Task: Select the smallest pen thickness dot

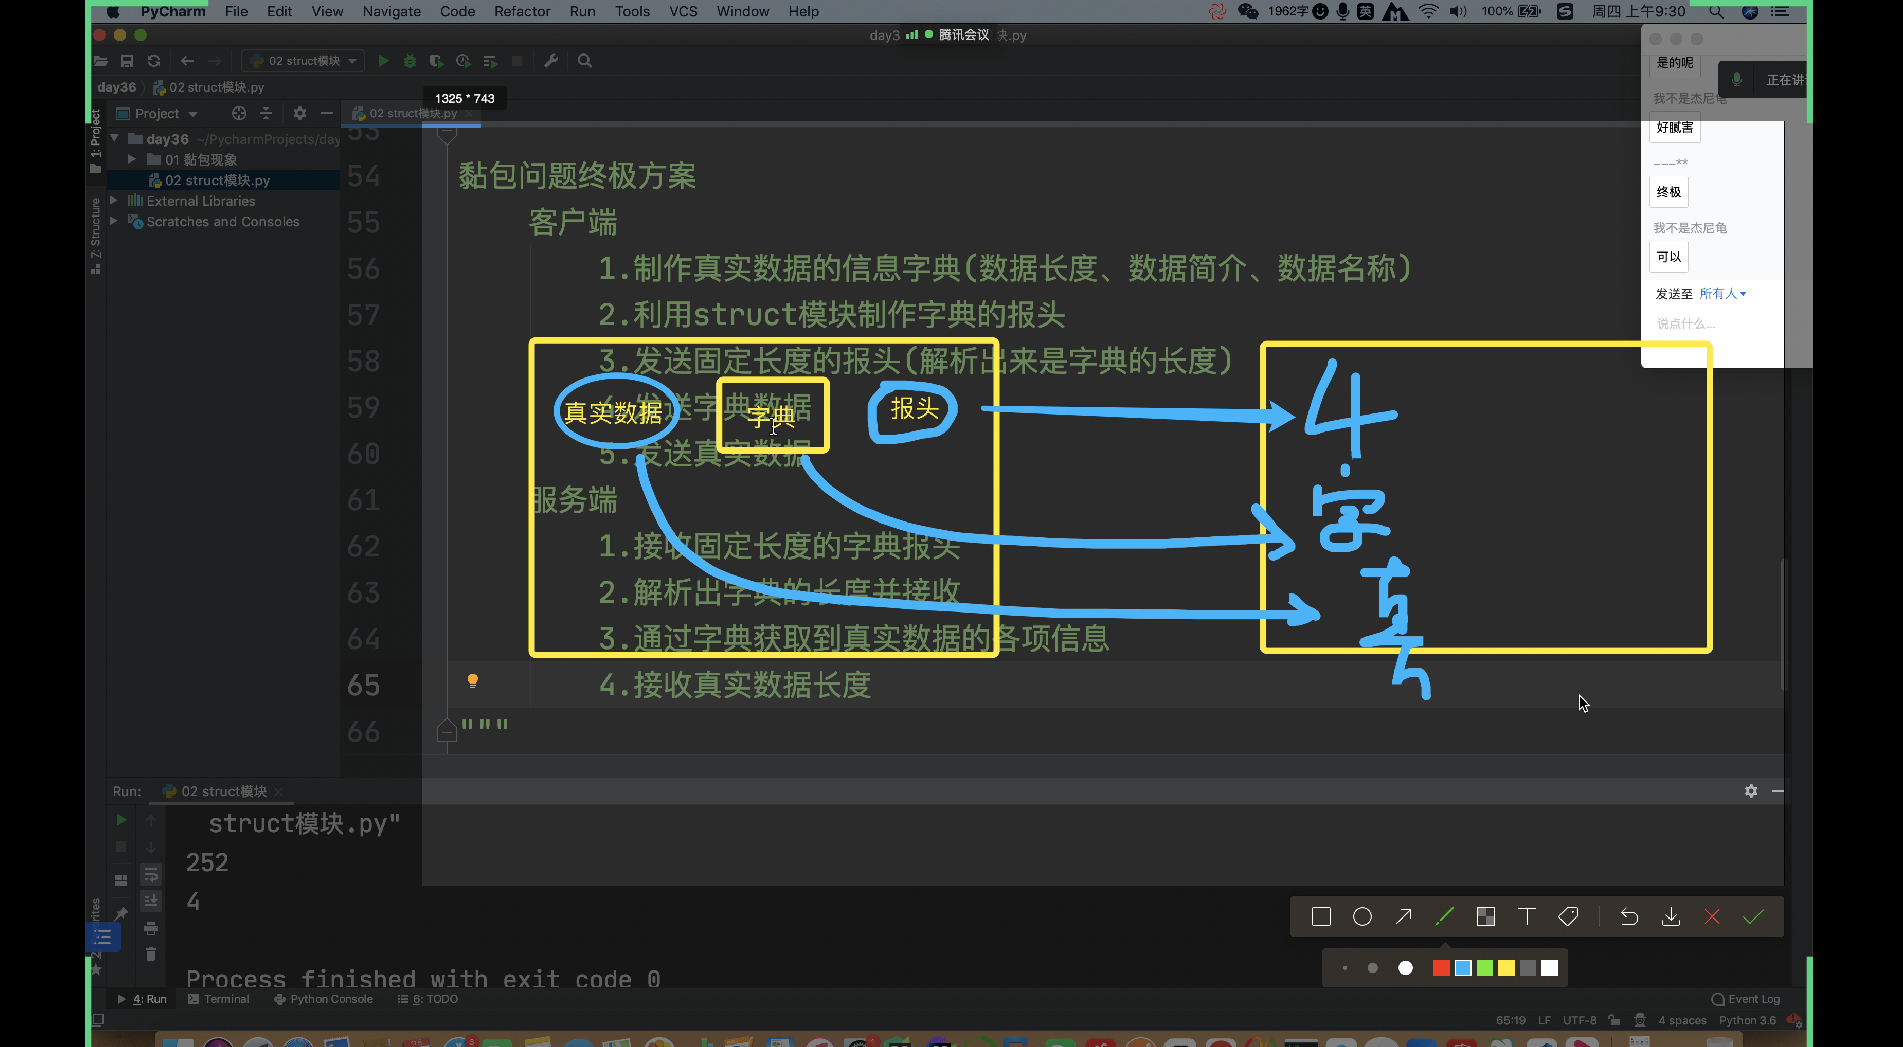Action: tap(1345, 968)
